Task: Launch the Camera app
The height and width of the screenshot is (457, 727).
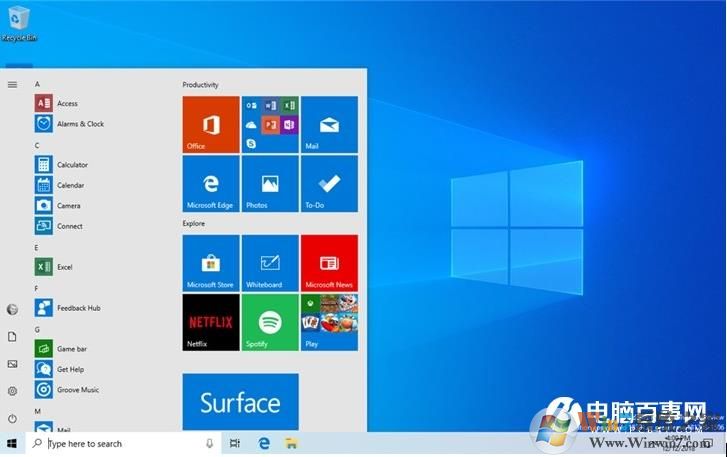Action: [57, 205]
